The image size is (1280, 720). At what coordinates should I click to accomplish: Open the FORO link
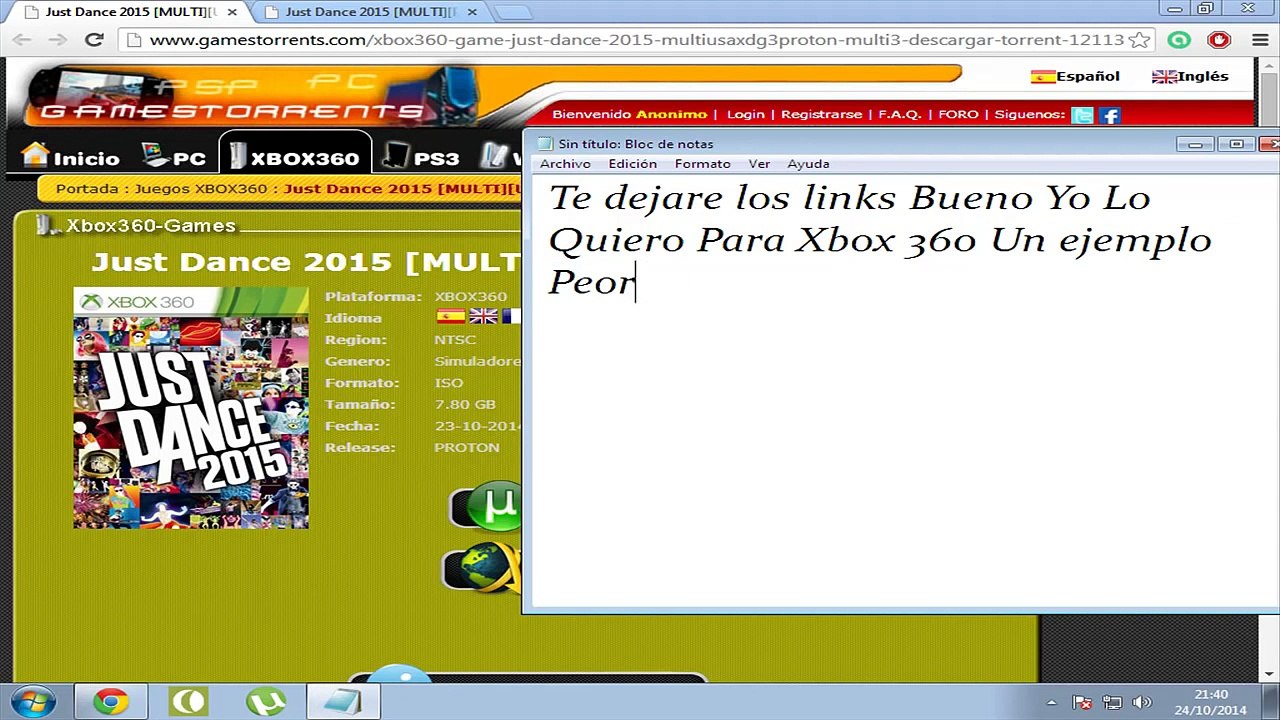coord(958,114)
